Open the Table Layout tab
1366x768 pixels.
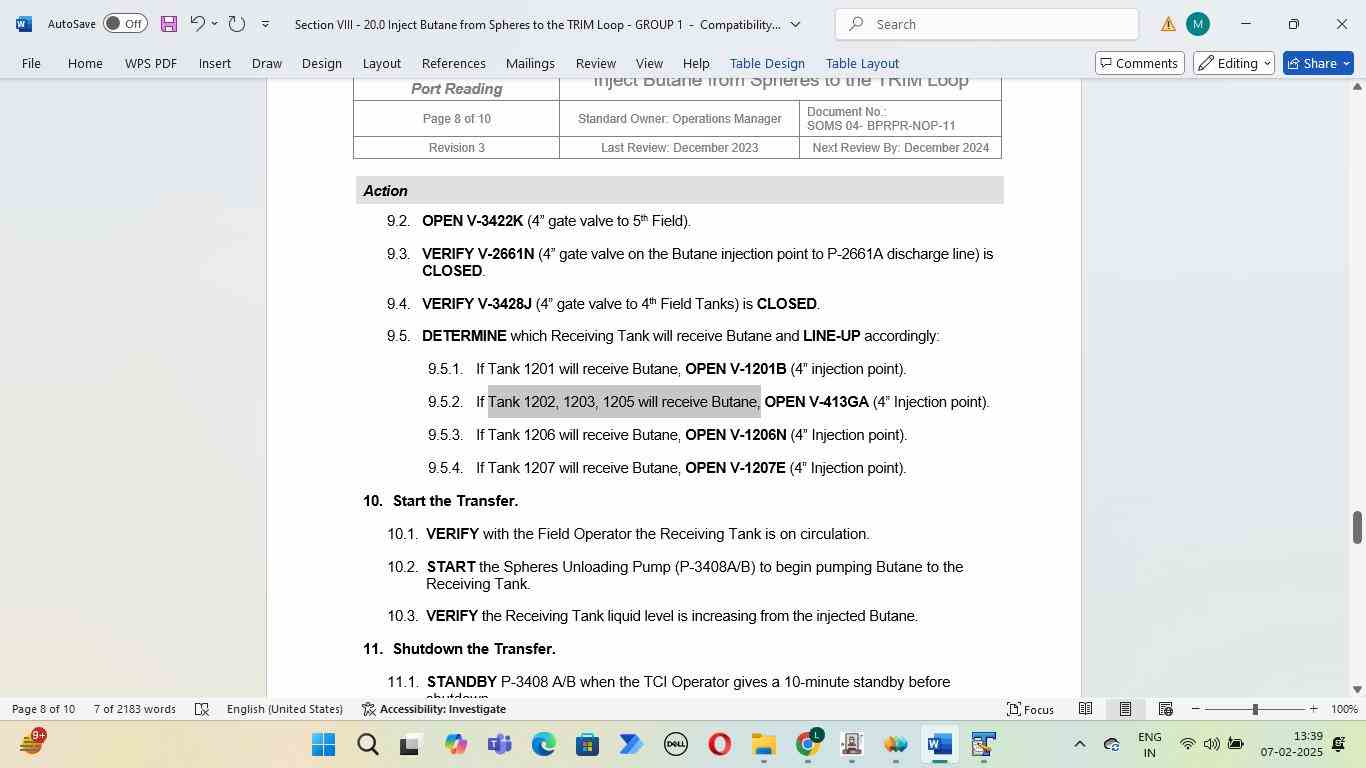coord(862,63)
